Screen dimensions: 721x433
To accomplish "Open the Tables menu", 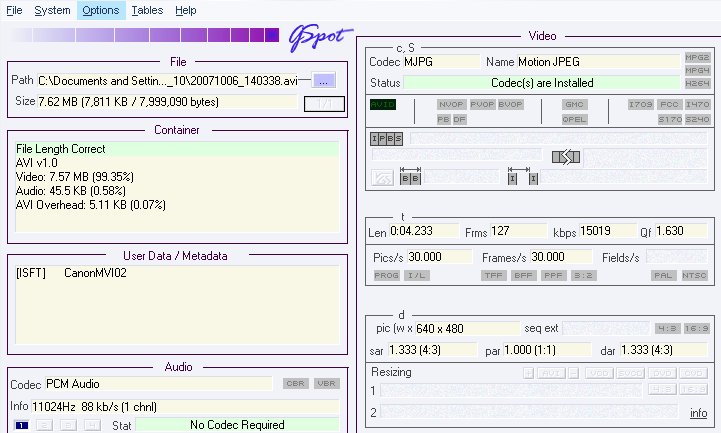I will click(147, 10).
